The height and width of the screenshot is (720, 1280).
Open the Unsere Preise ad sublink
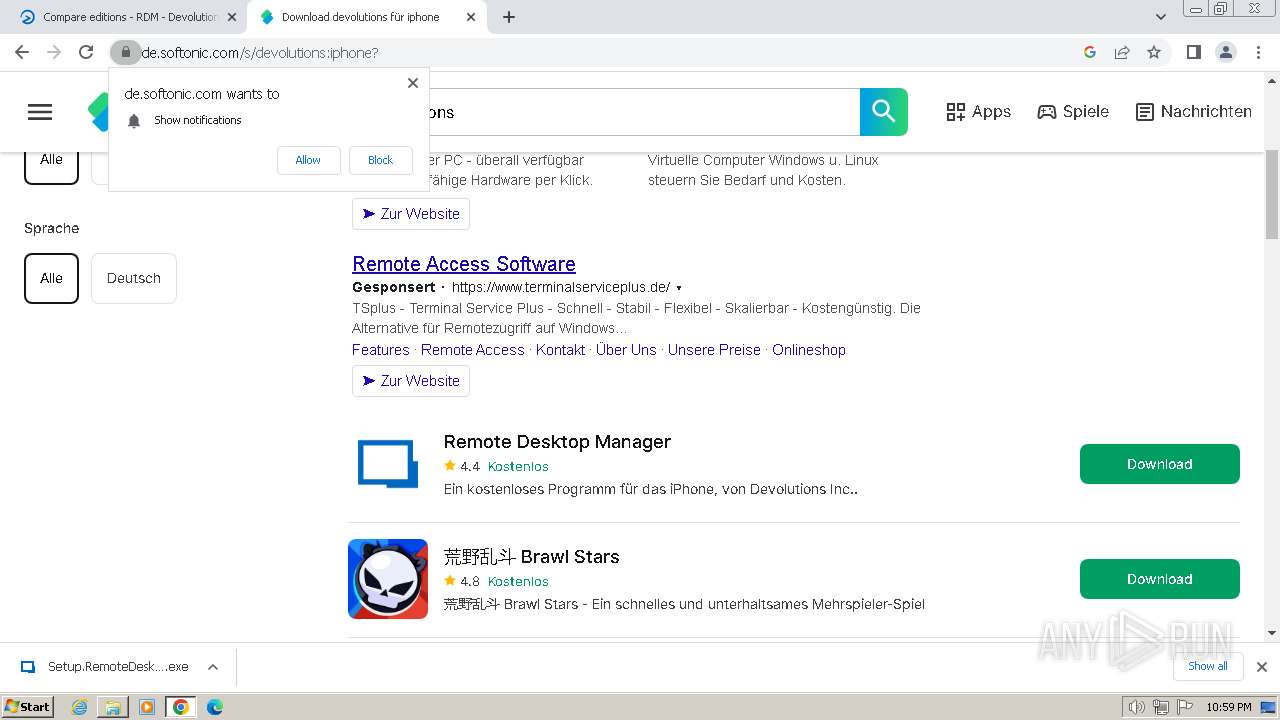(x=714, y=350)
